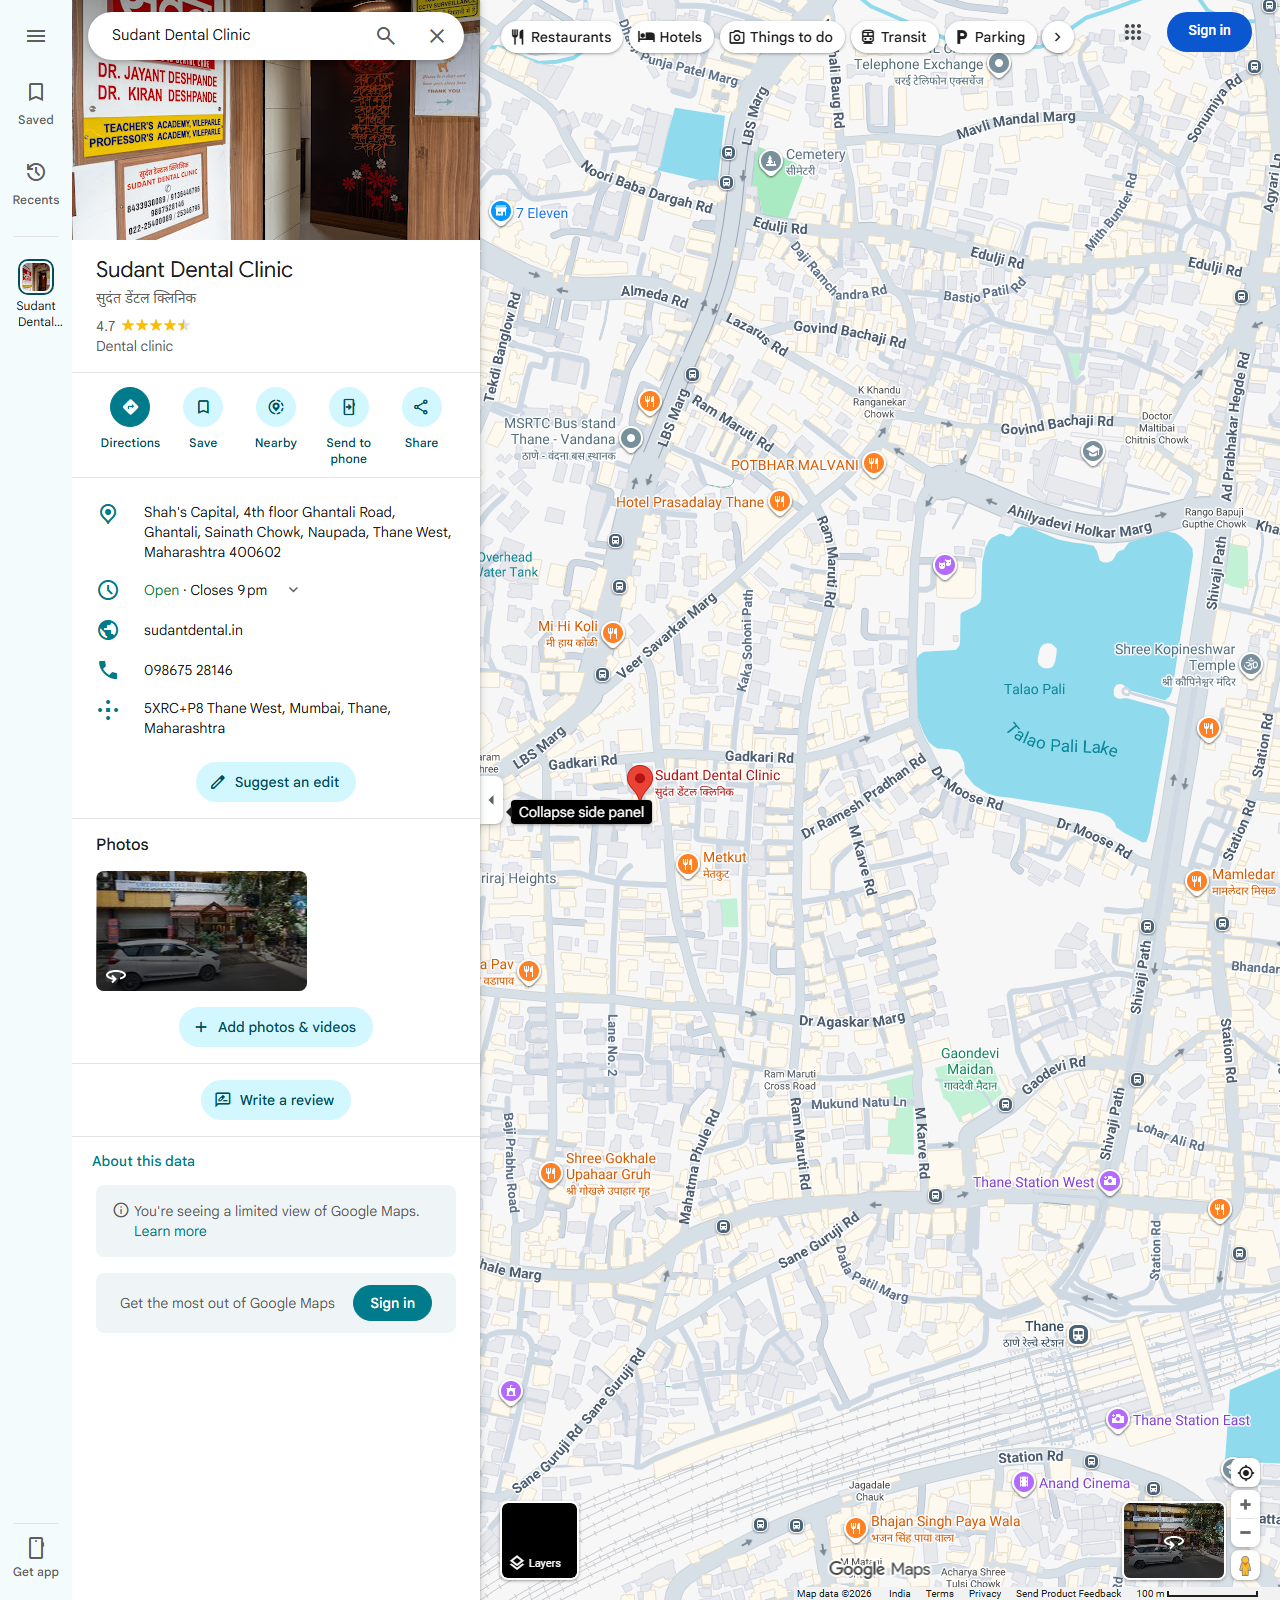Open Privacy link in footer
The height and width of the screenshot is (1600, 1280).
coord(985,1593)
